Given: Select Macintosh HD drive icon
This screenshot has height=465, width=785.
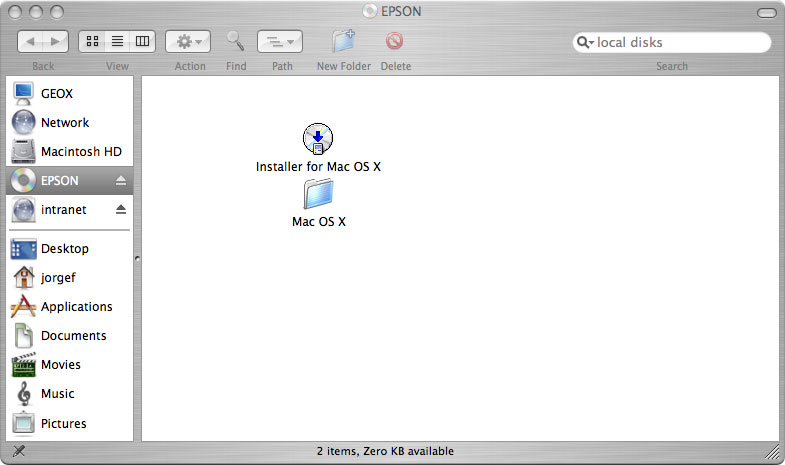Looking at the screenshot, I should point(24,152).
